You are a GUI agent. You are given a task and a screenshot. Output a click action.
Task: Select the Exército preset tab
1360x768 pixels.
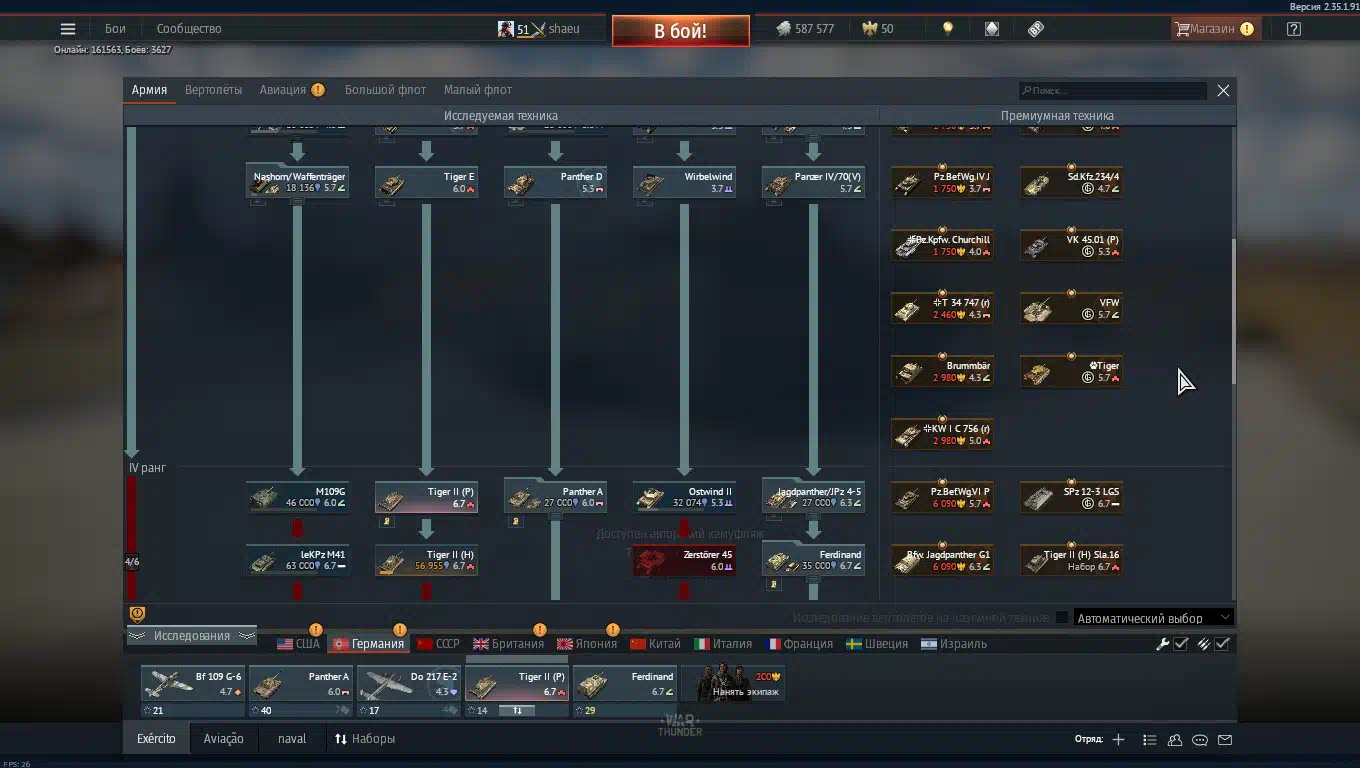tap(156, 739)
